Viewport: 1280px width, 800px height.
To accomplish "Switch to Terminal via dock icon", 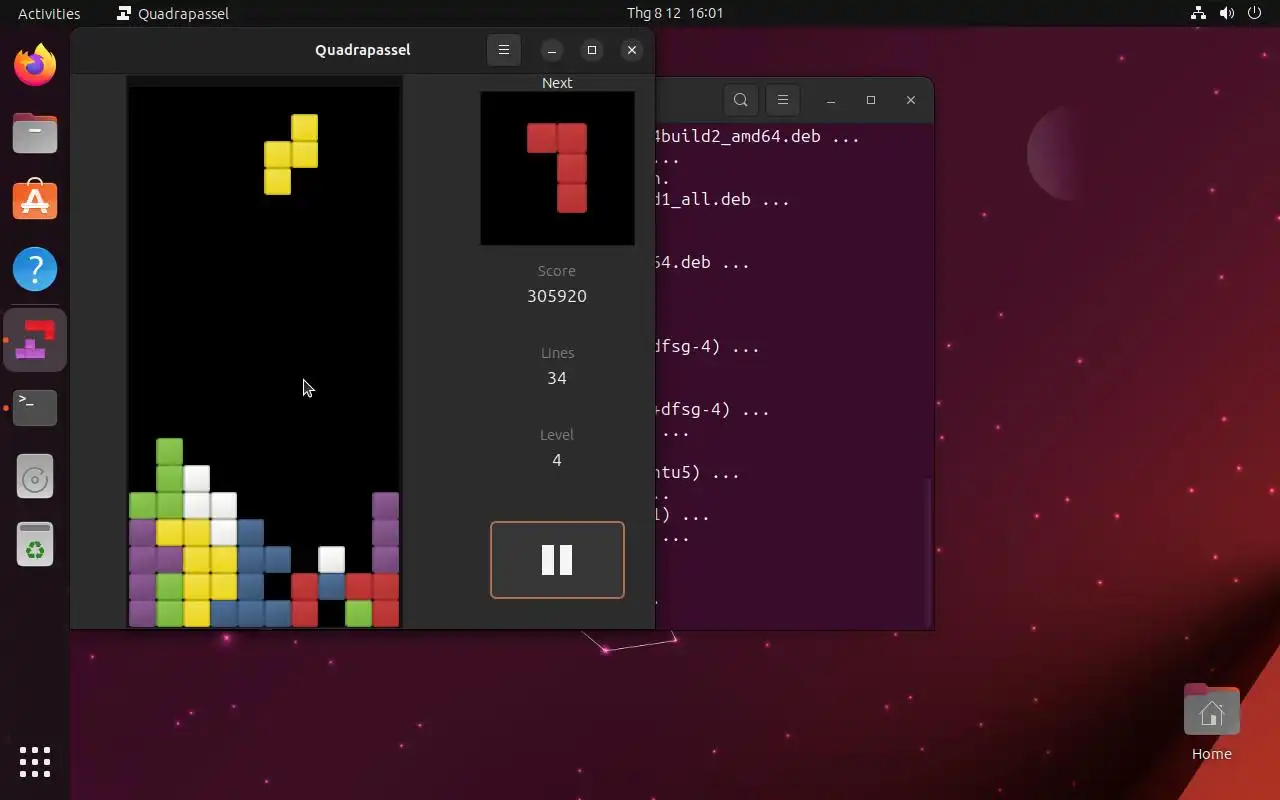I will [35, 407].
